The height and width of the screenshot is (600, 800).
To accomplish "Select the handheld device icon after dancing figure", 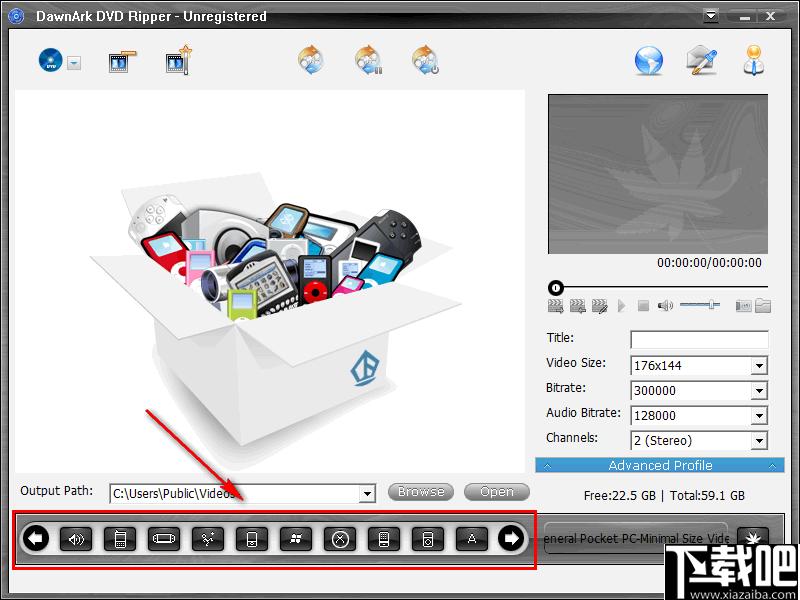I will (252, 539).
